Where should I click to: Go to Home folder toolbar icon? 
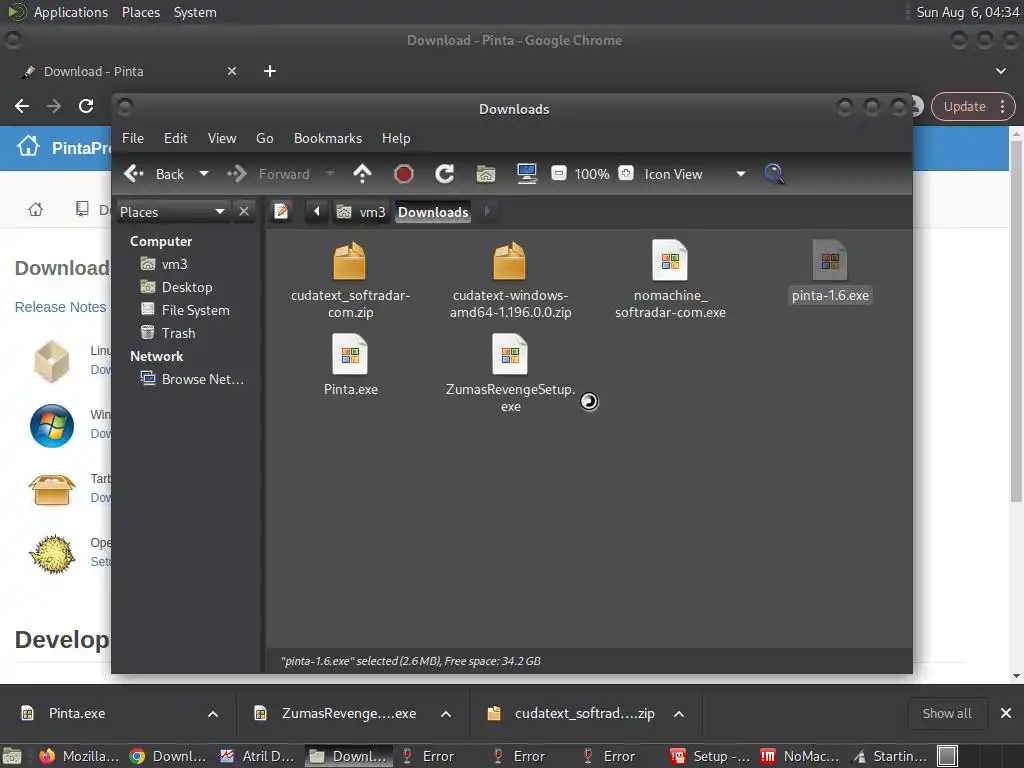485,174
